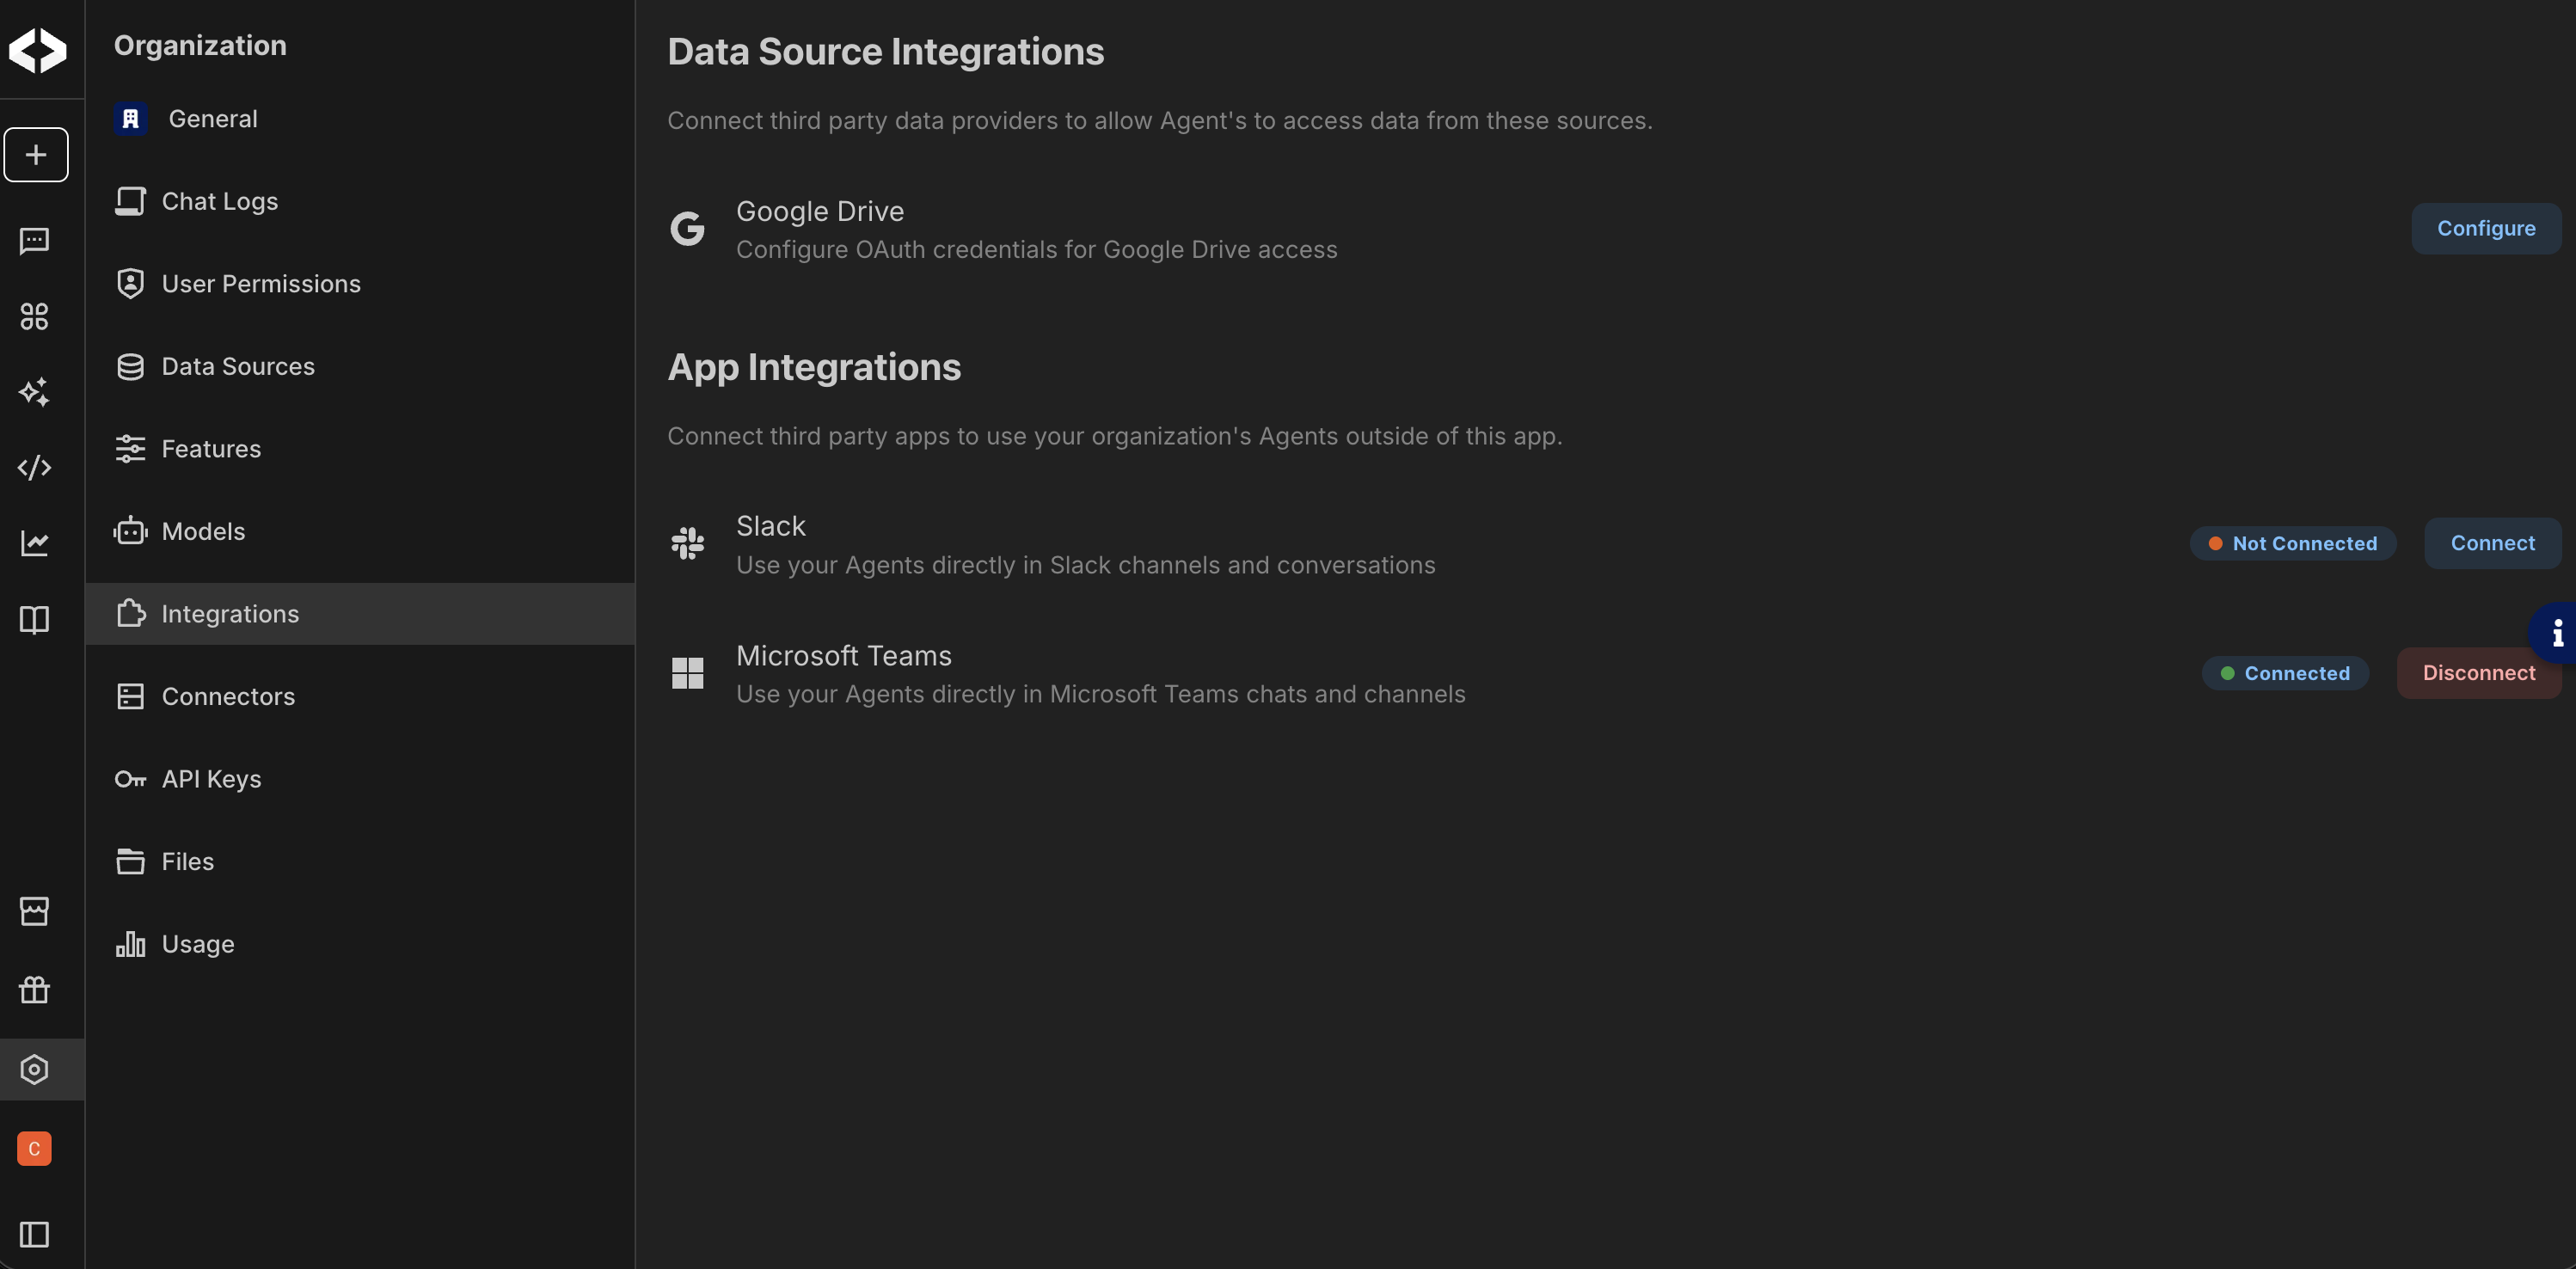This screenshot has height=1269, width=2576.
Task: Click the Connectors server icon
Action: (x=130, y=696)
